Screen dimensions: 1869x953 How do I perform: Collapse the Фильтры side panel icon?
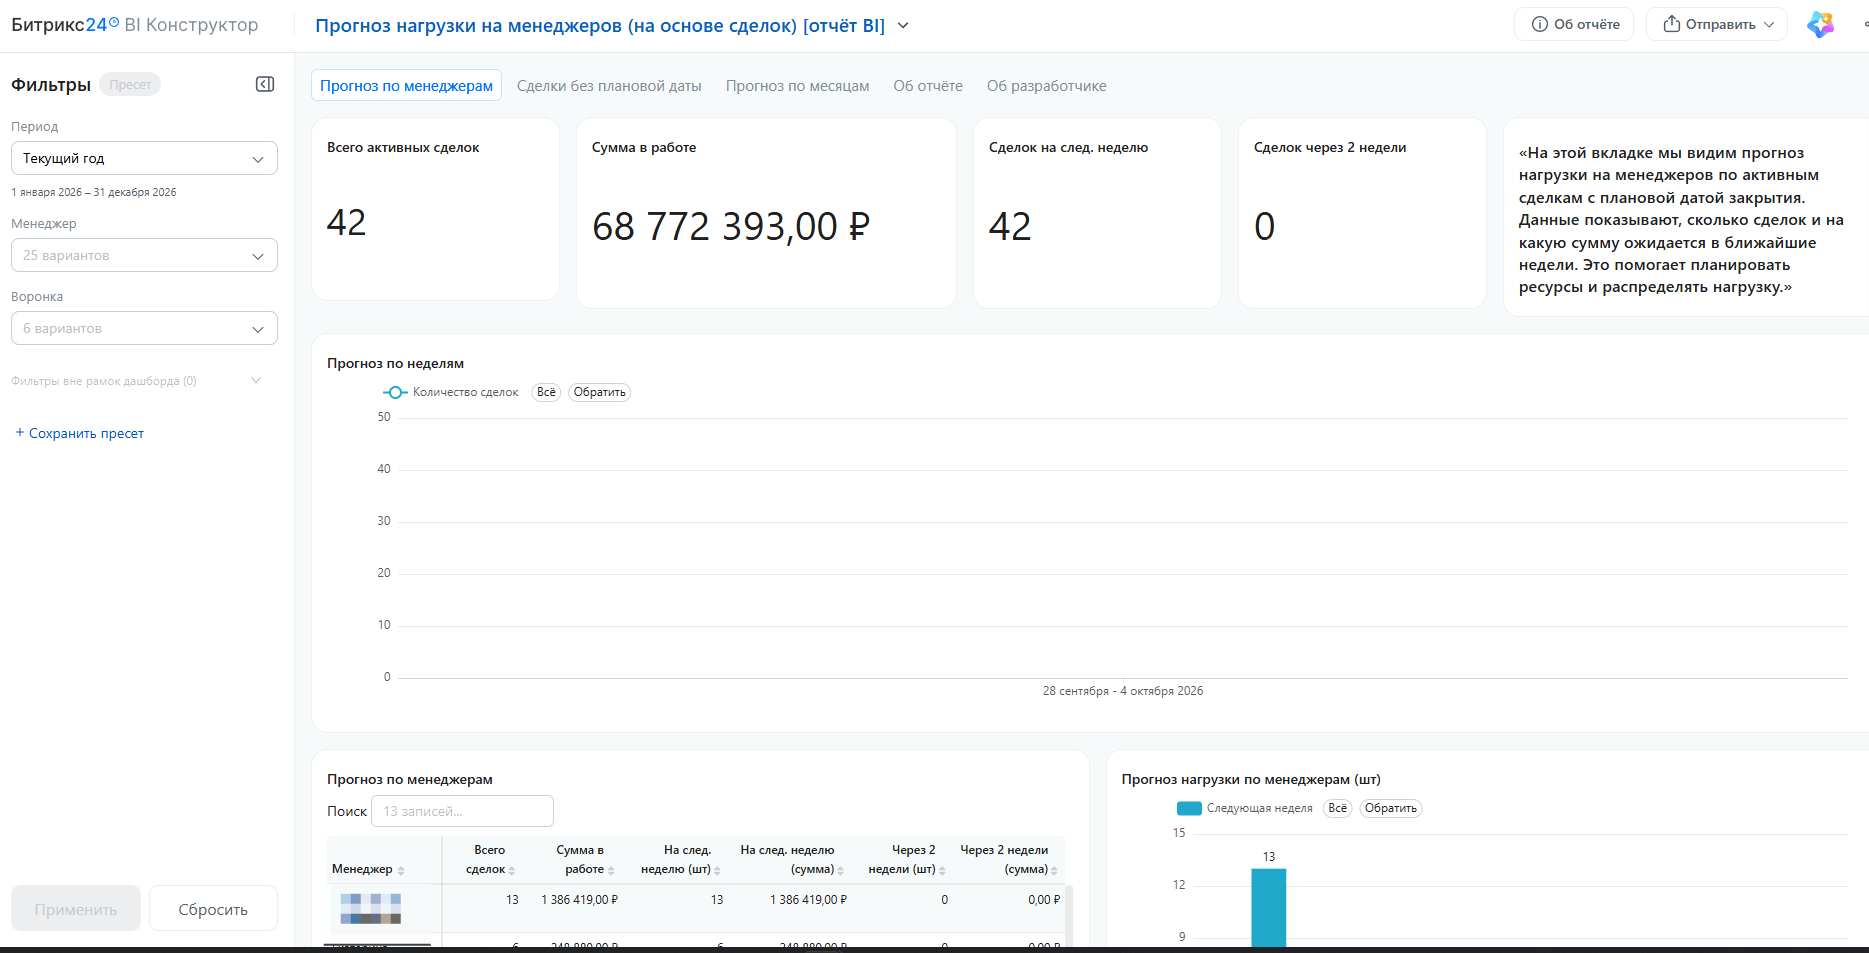(x=265, y=84)
